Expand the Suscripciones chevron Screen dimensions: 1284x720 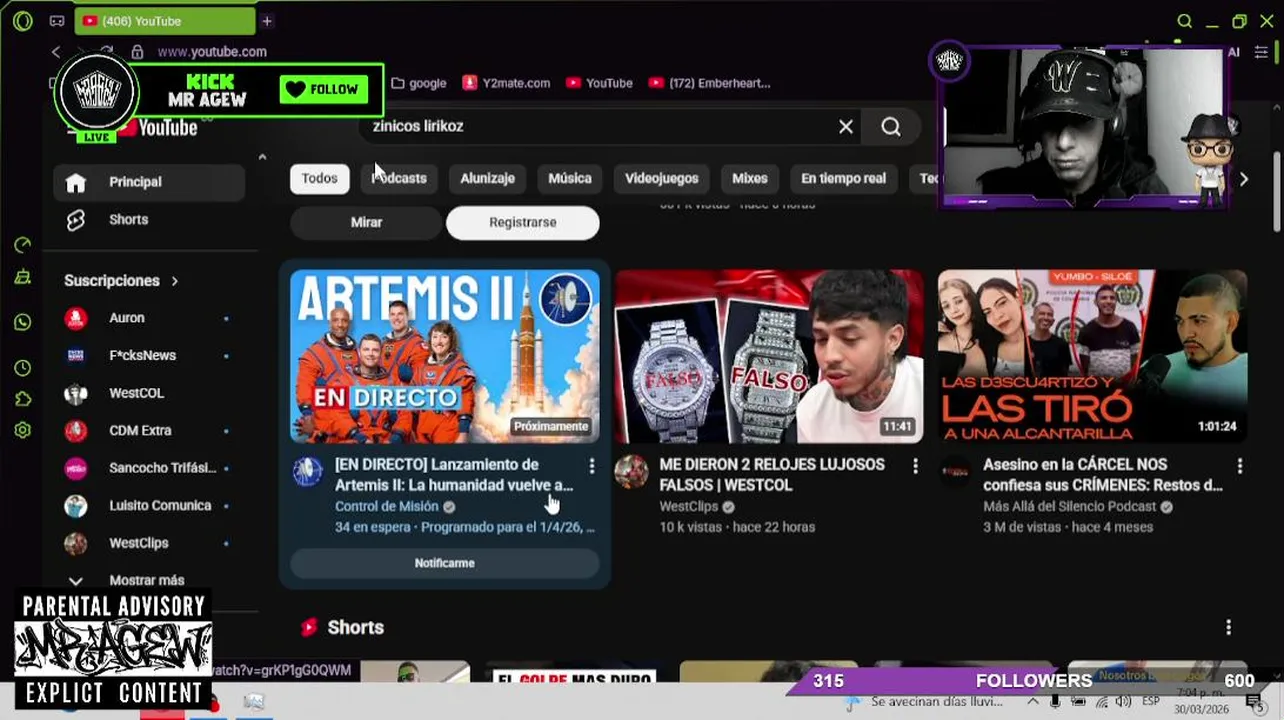coord(174,281)
